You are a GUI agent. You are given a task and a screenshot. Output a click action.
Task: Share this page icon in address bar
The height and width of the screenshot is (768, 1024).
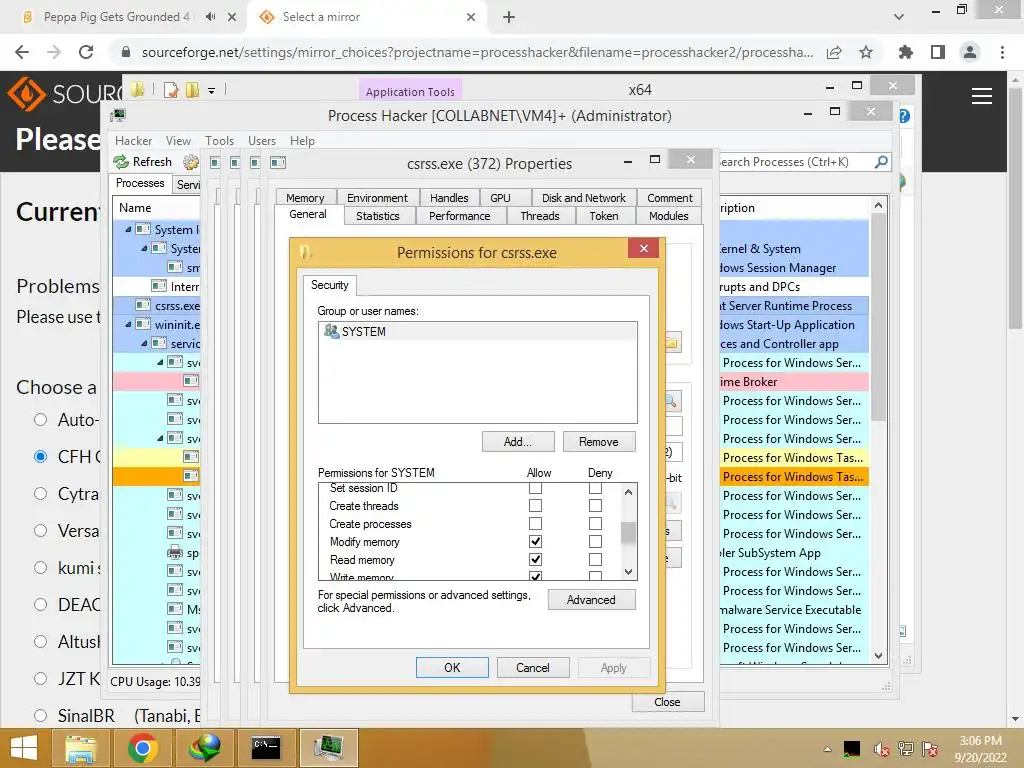pyautogui.click(x=834, y=52)
